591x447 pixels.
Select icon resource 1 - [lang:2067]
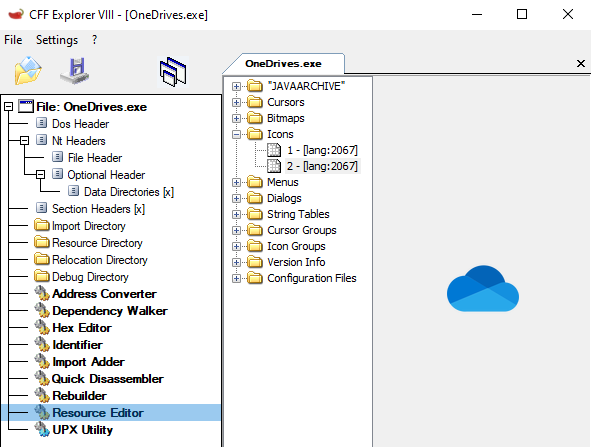tap(322, 150)
